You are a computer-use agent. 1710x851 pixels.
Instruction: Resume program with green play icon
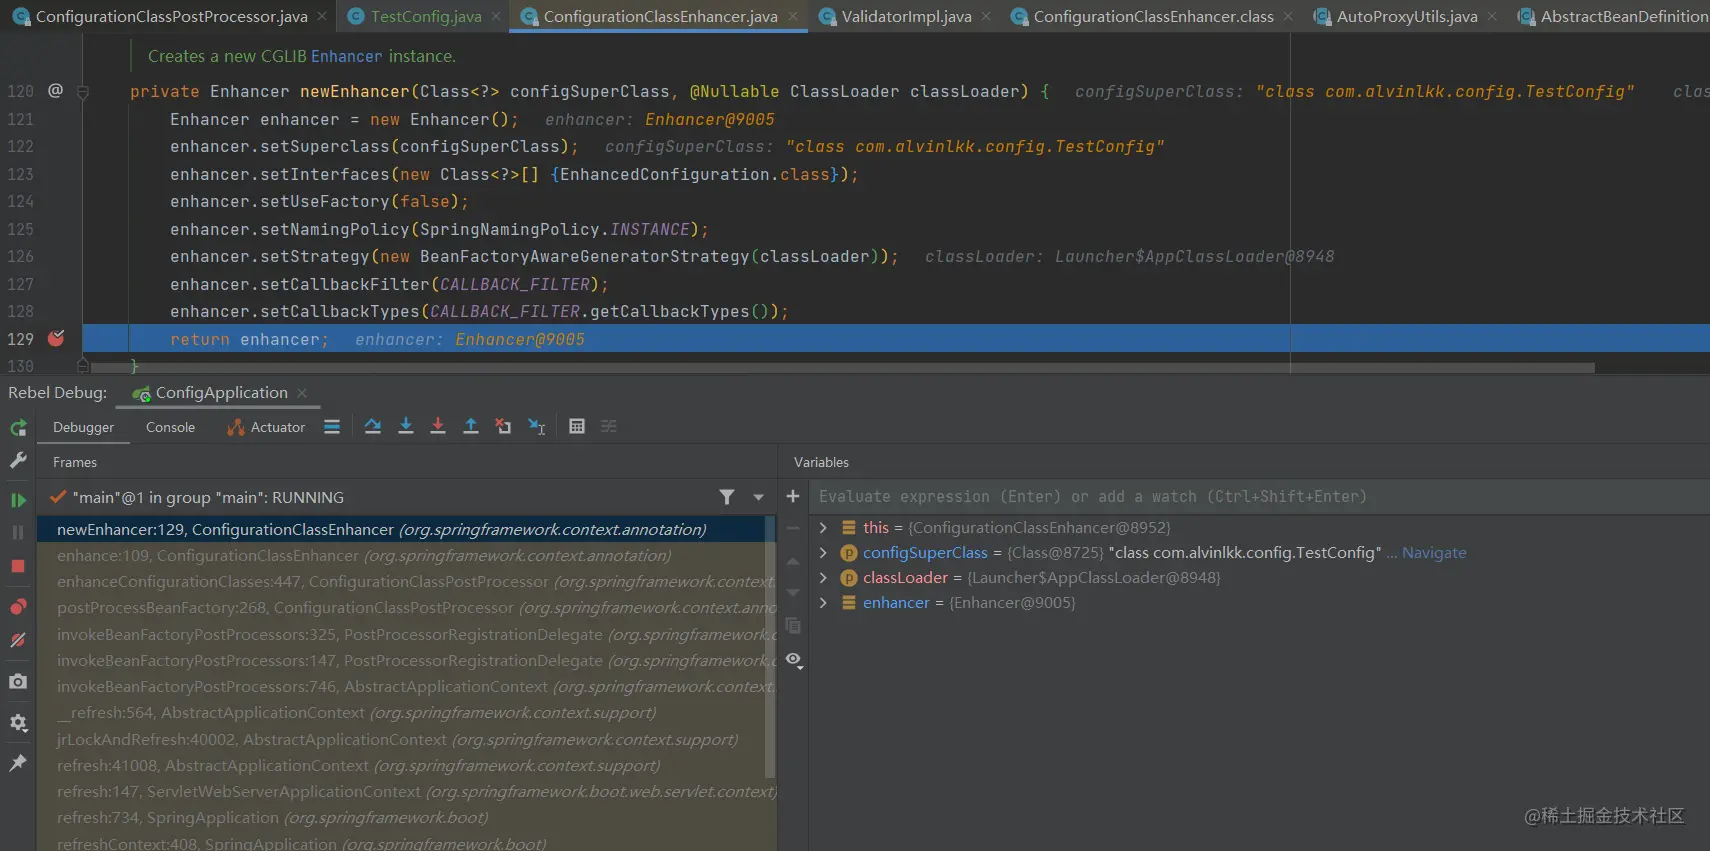[18, 500]
